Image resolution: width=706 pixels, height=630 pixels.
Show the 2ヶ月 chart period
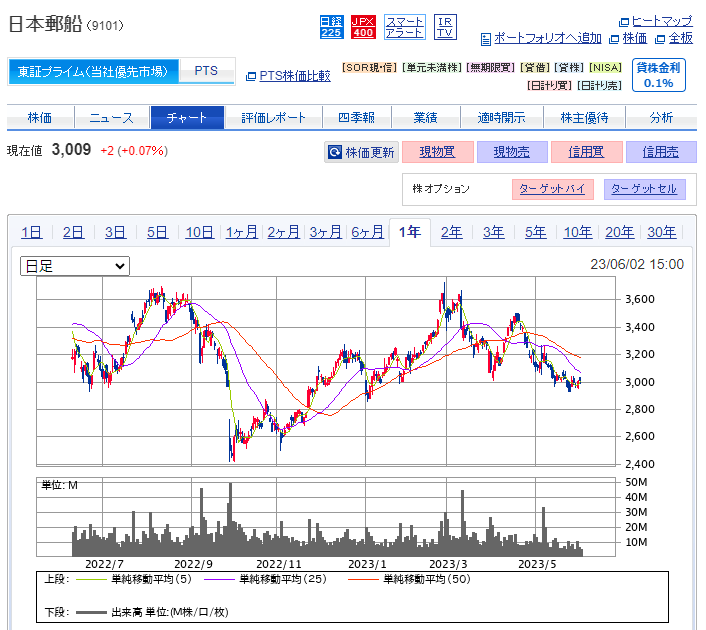point(284,232)
